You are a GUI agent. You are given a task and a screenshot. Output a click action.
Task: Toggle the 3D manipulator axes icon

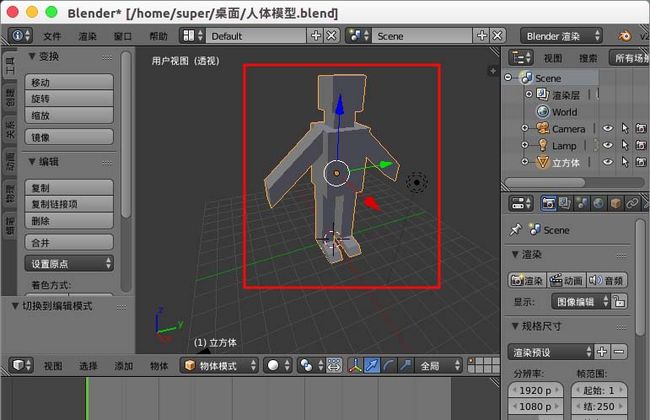355,365
